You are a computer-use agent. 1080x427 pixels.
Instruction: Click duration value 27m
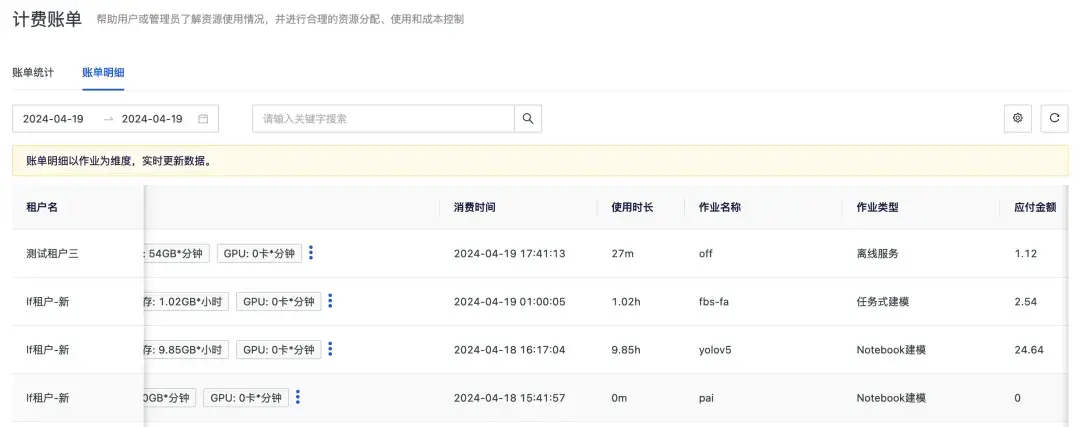[623, 253]
